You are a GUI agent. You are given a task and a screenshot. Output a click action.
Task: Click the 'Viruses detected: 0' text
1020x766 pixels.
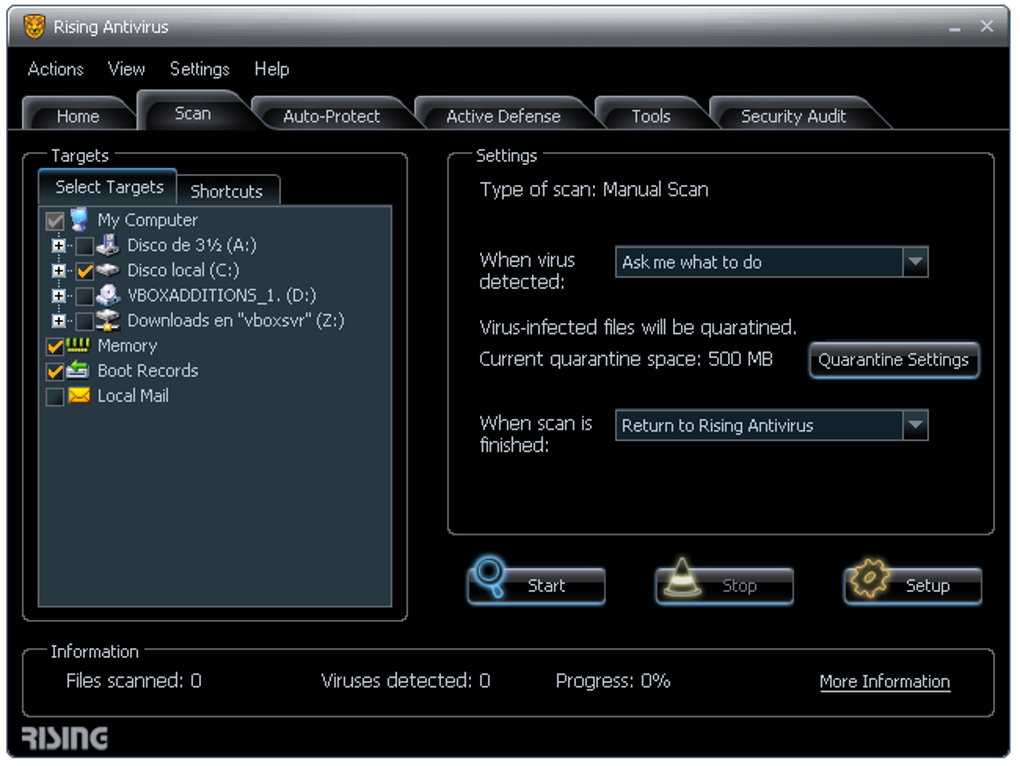tap(405, 680)
